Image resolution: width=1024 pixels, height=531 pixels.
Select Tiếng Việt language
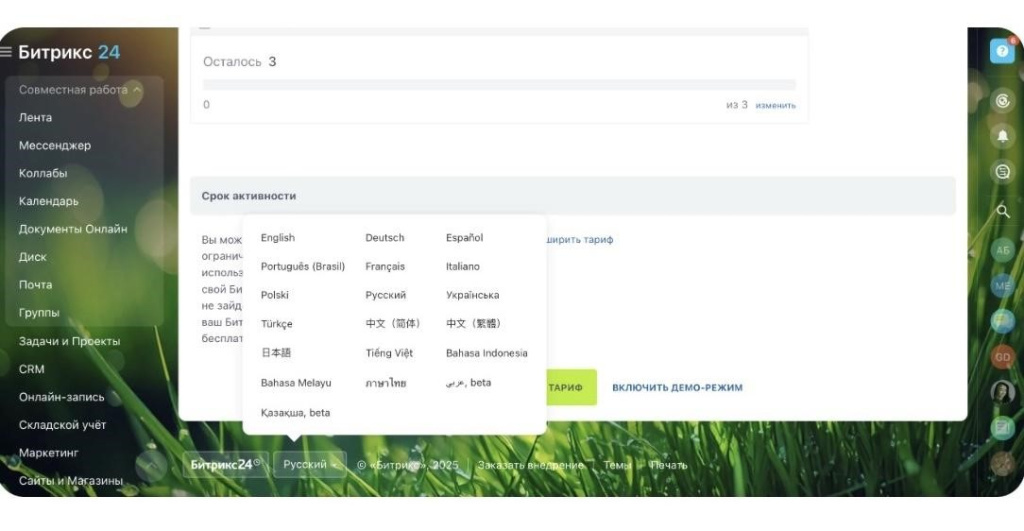click(x=389, y=353)
